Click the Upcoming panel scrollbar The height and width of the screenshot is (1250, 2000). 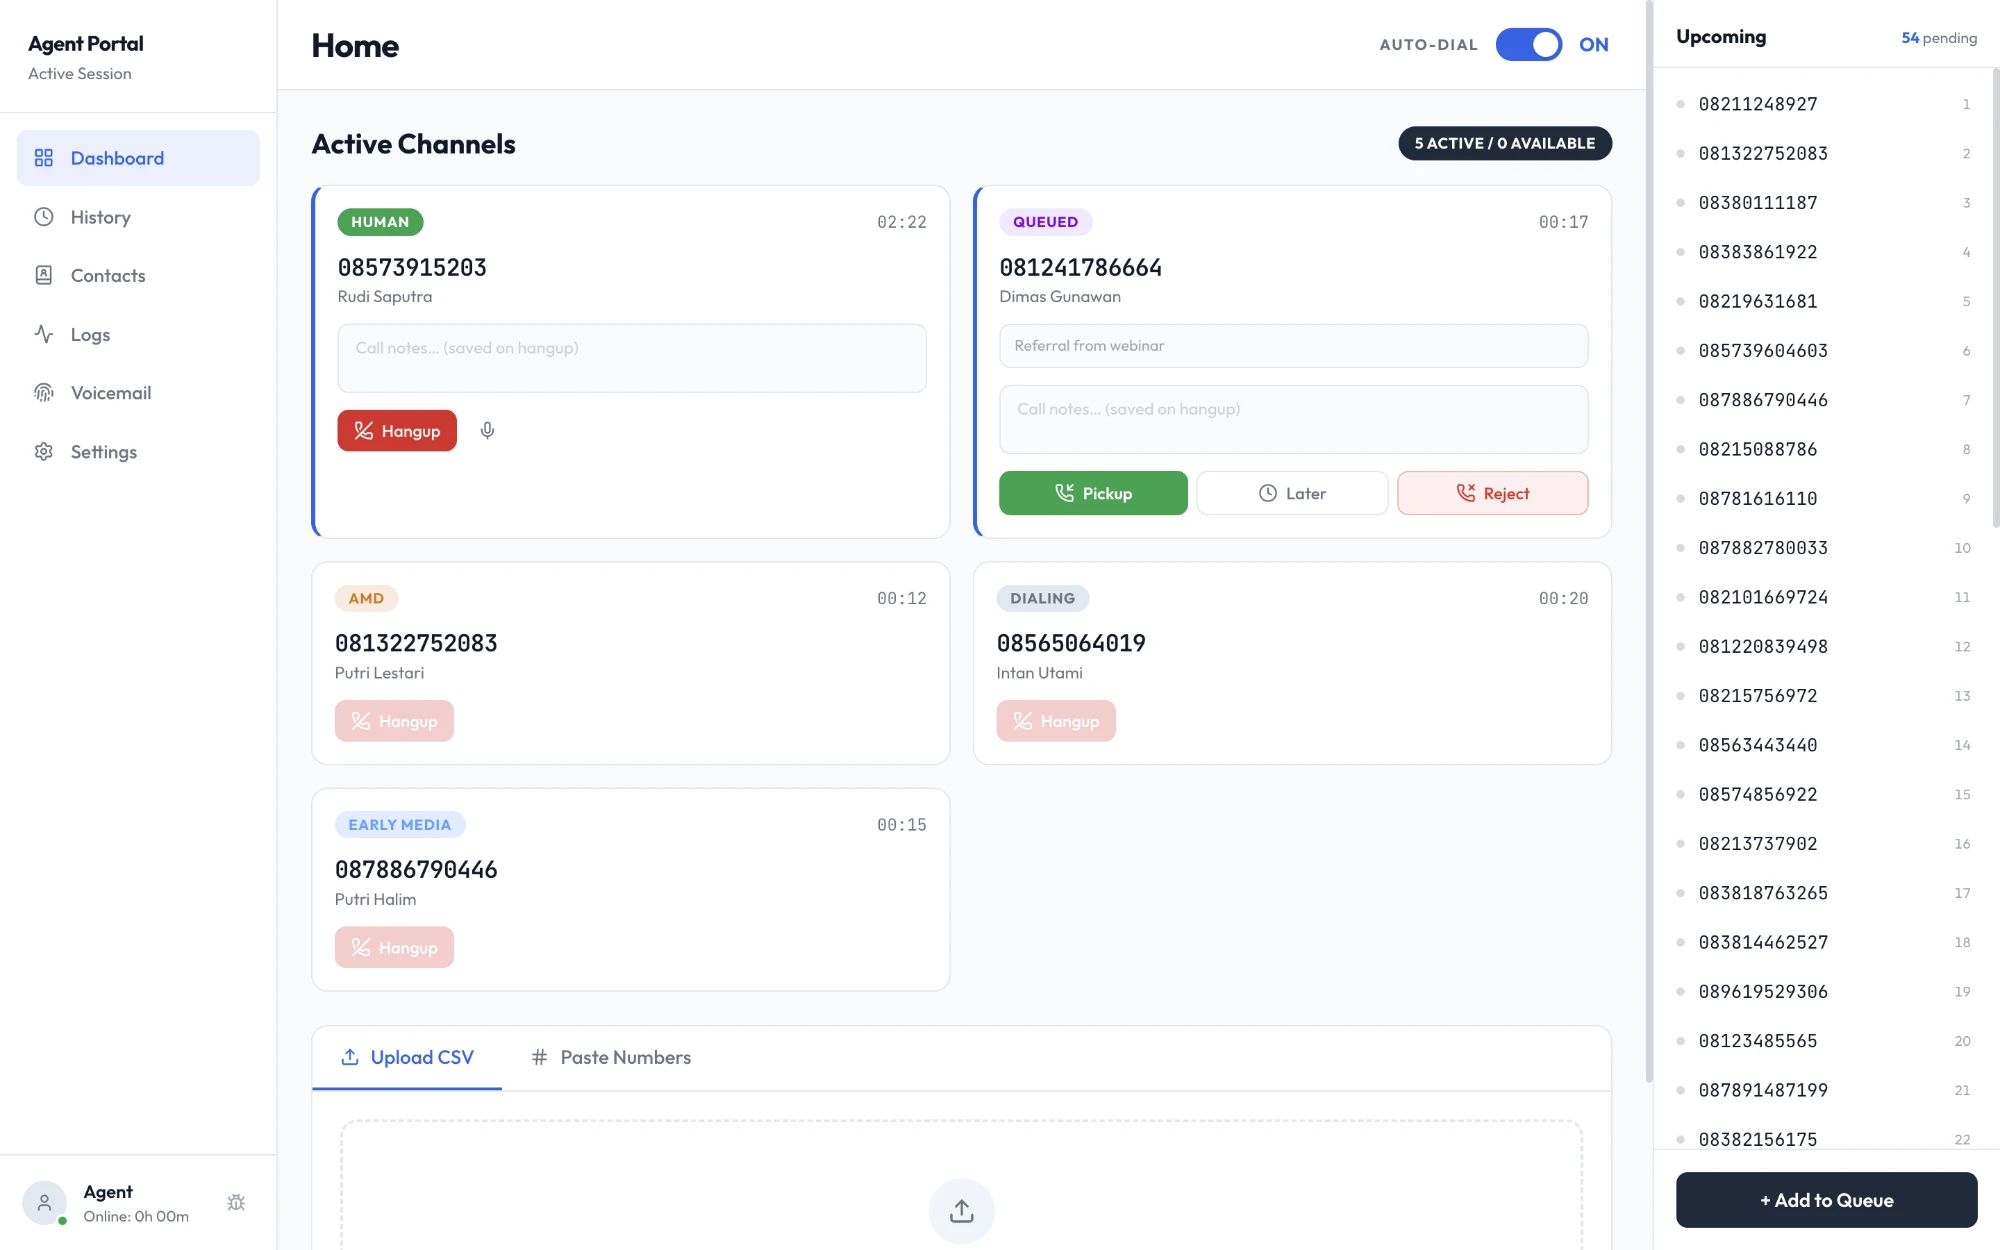point(1995,300)
